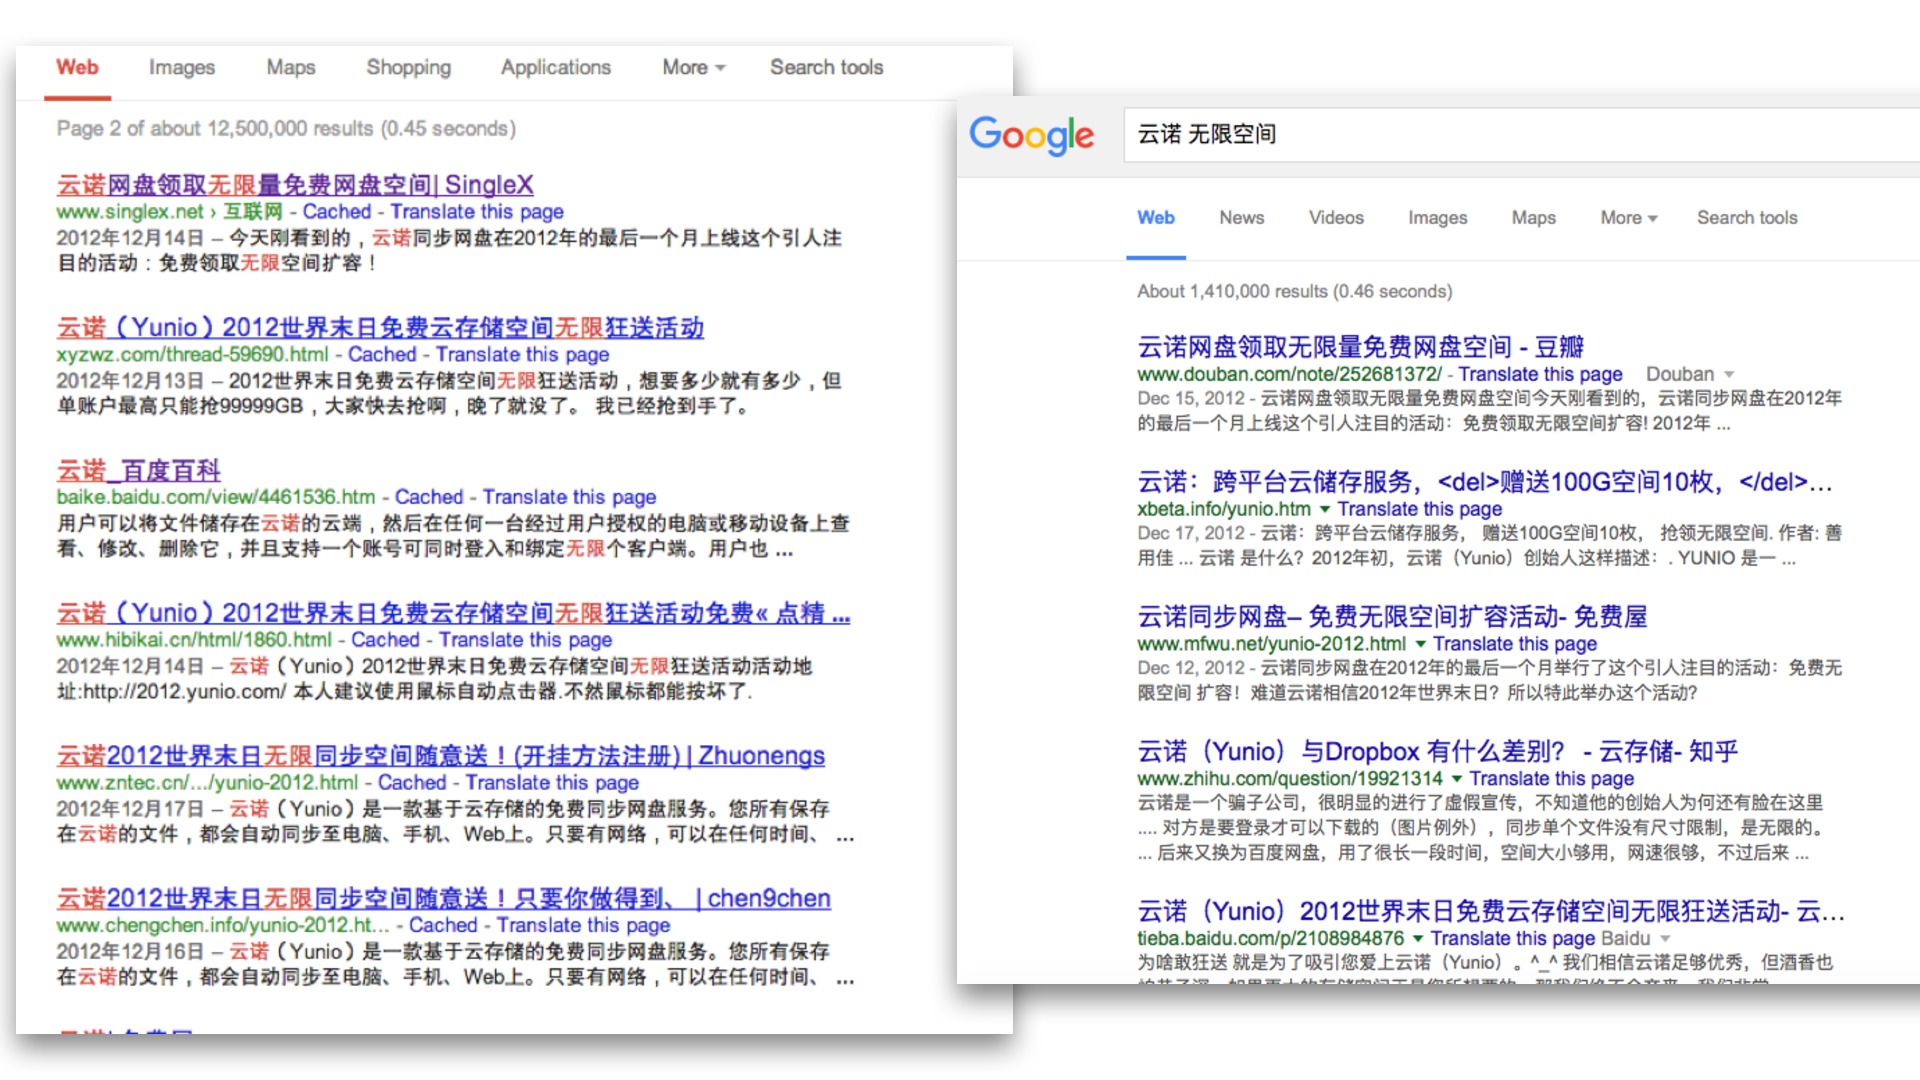
Task: Open Cached link for www.hibikai.cn result
Action: 385,639
